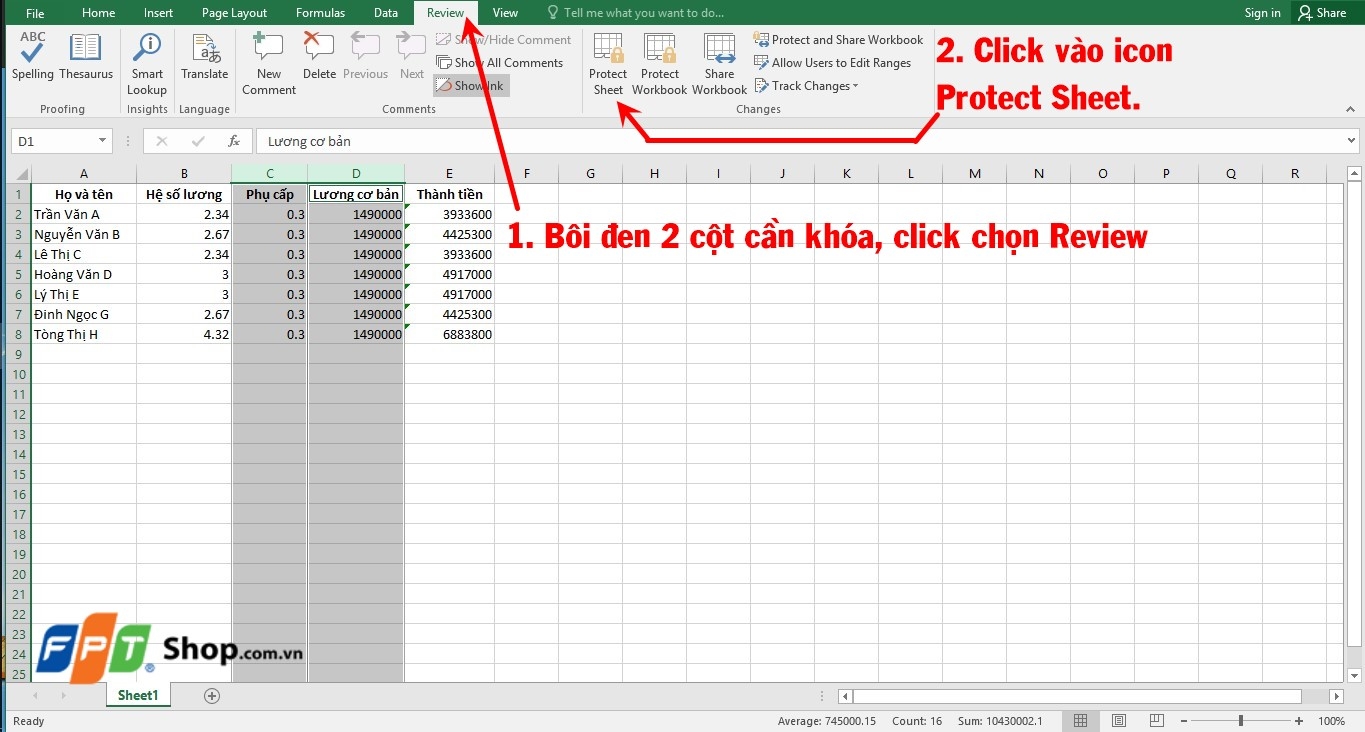The width and height of the screenshot is (1365, 732).
Task: Click Allow Users to Edit Ranges
Action: coord(833,62)
